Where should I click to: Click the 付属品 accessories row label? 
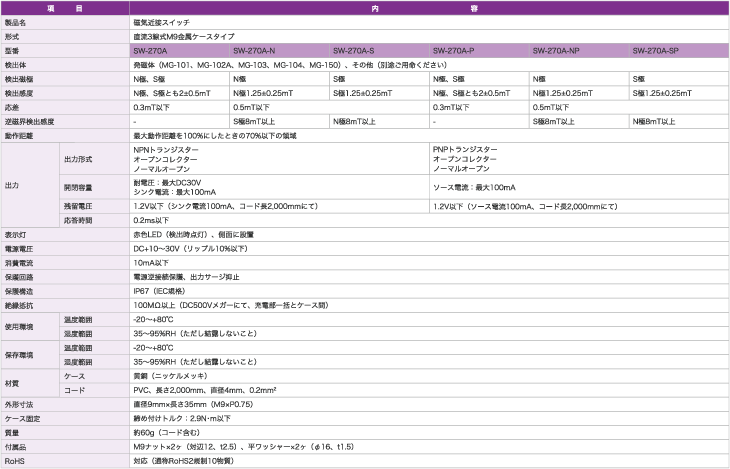coord(16,447)
